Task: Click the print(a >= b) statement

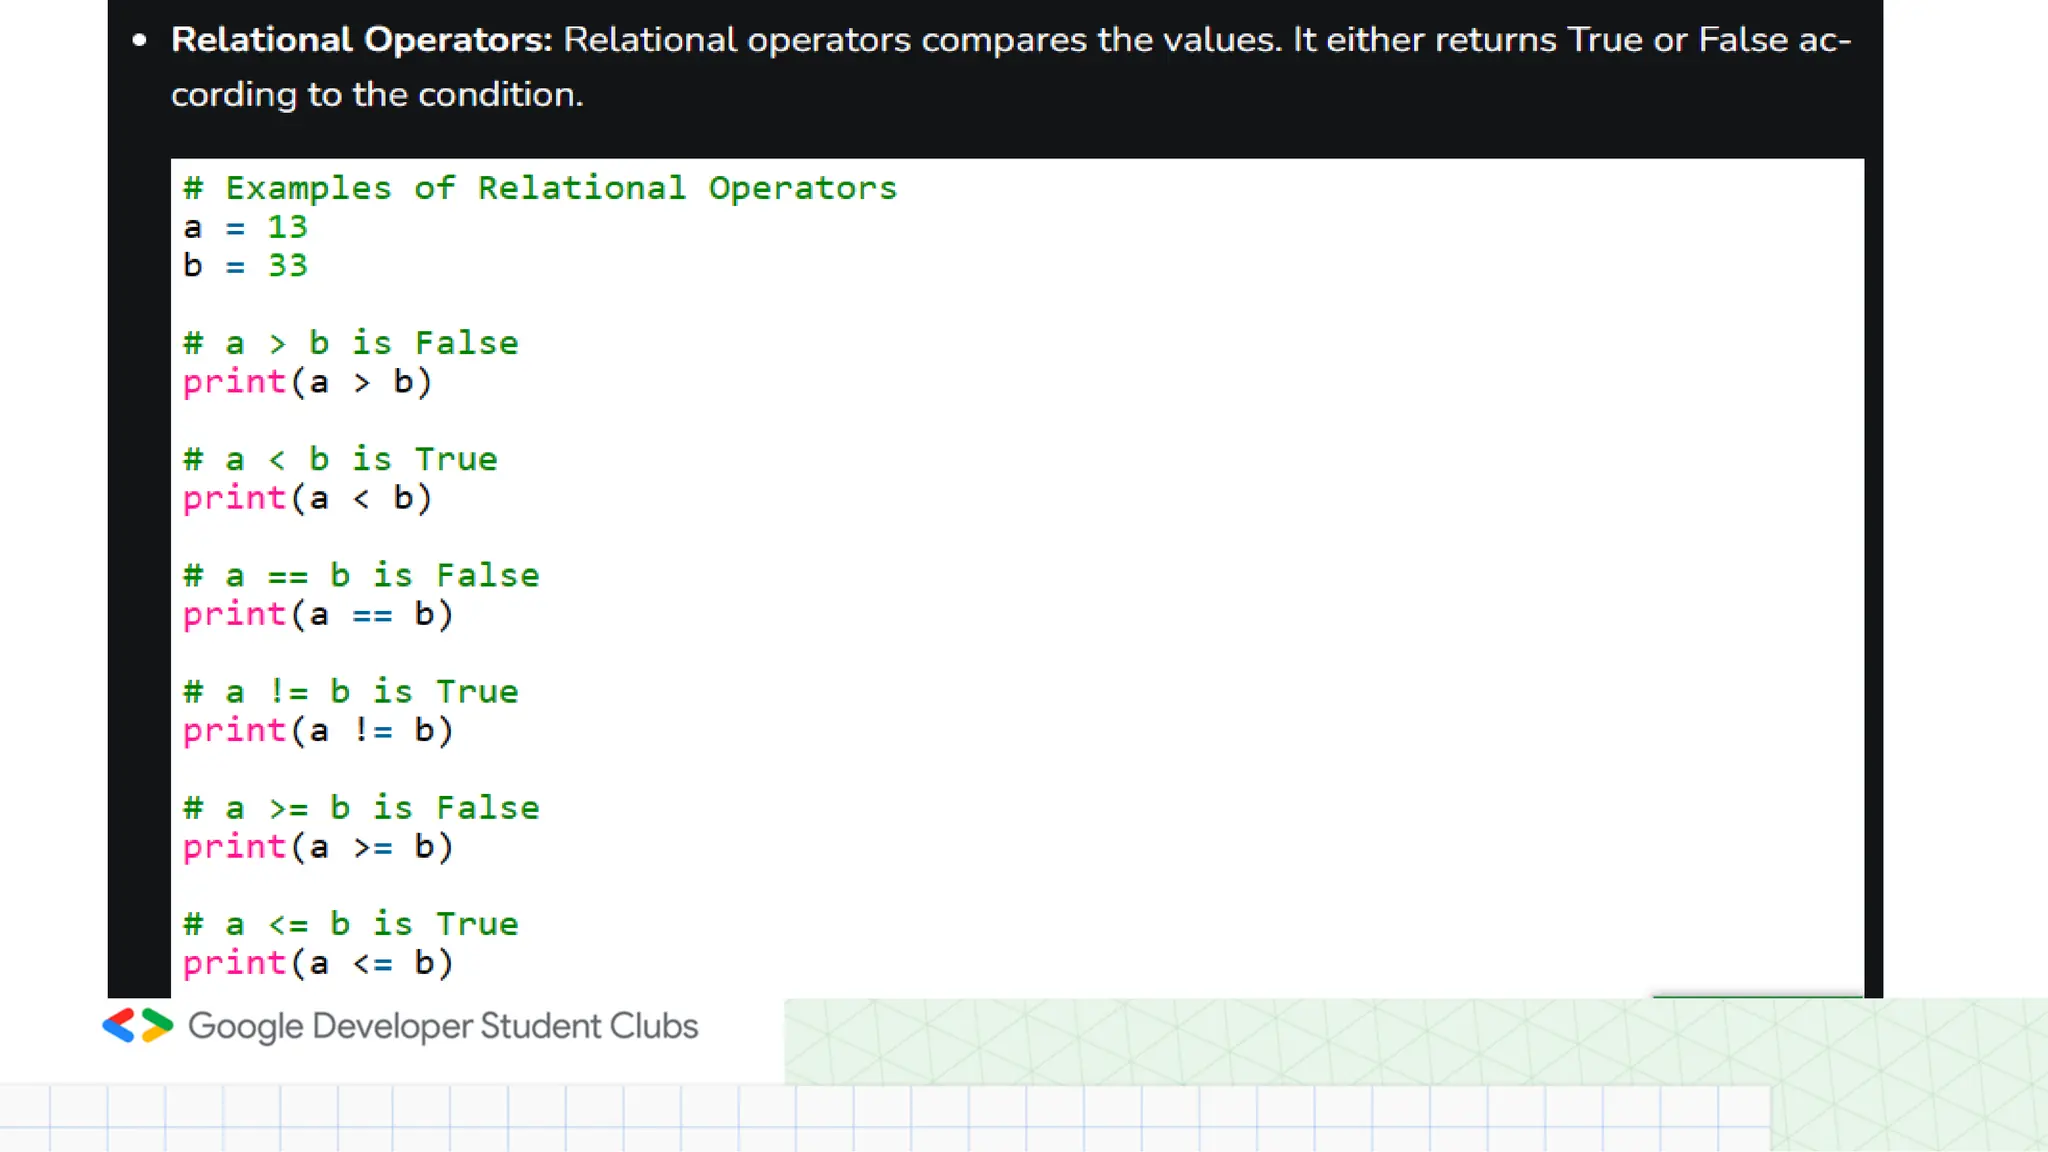Action: [x=318, y=846]
